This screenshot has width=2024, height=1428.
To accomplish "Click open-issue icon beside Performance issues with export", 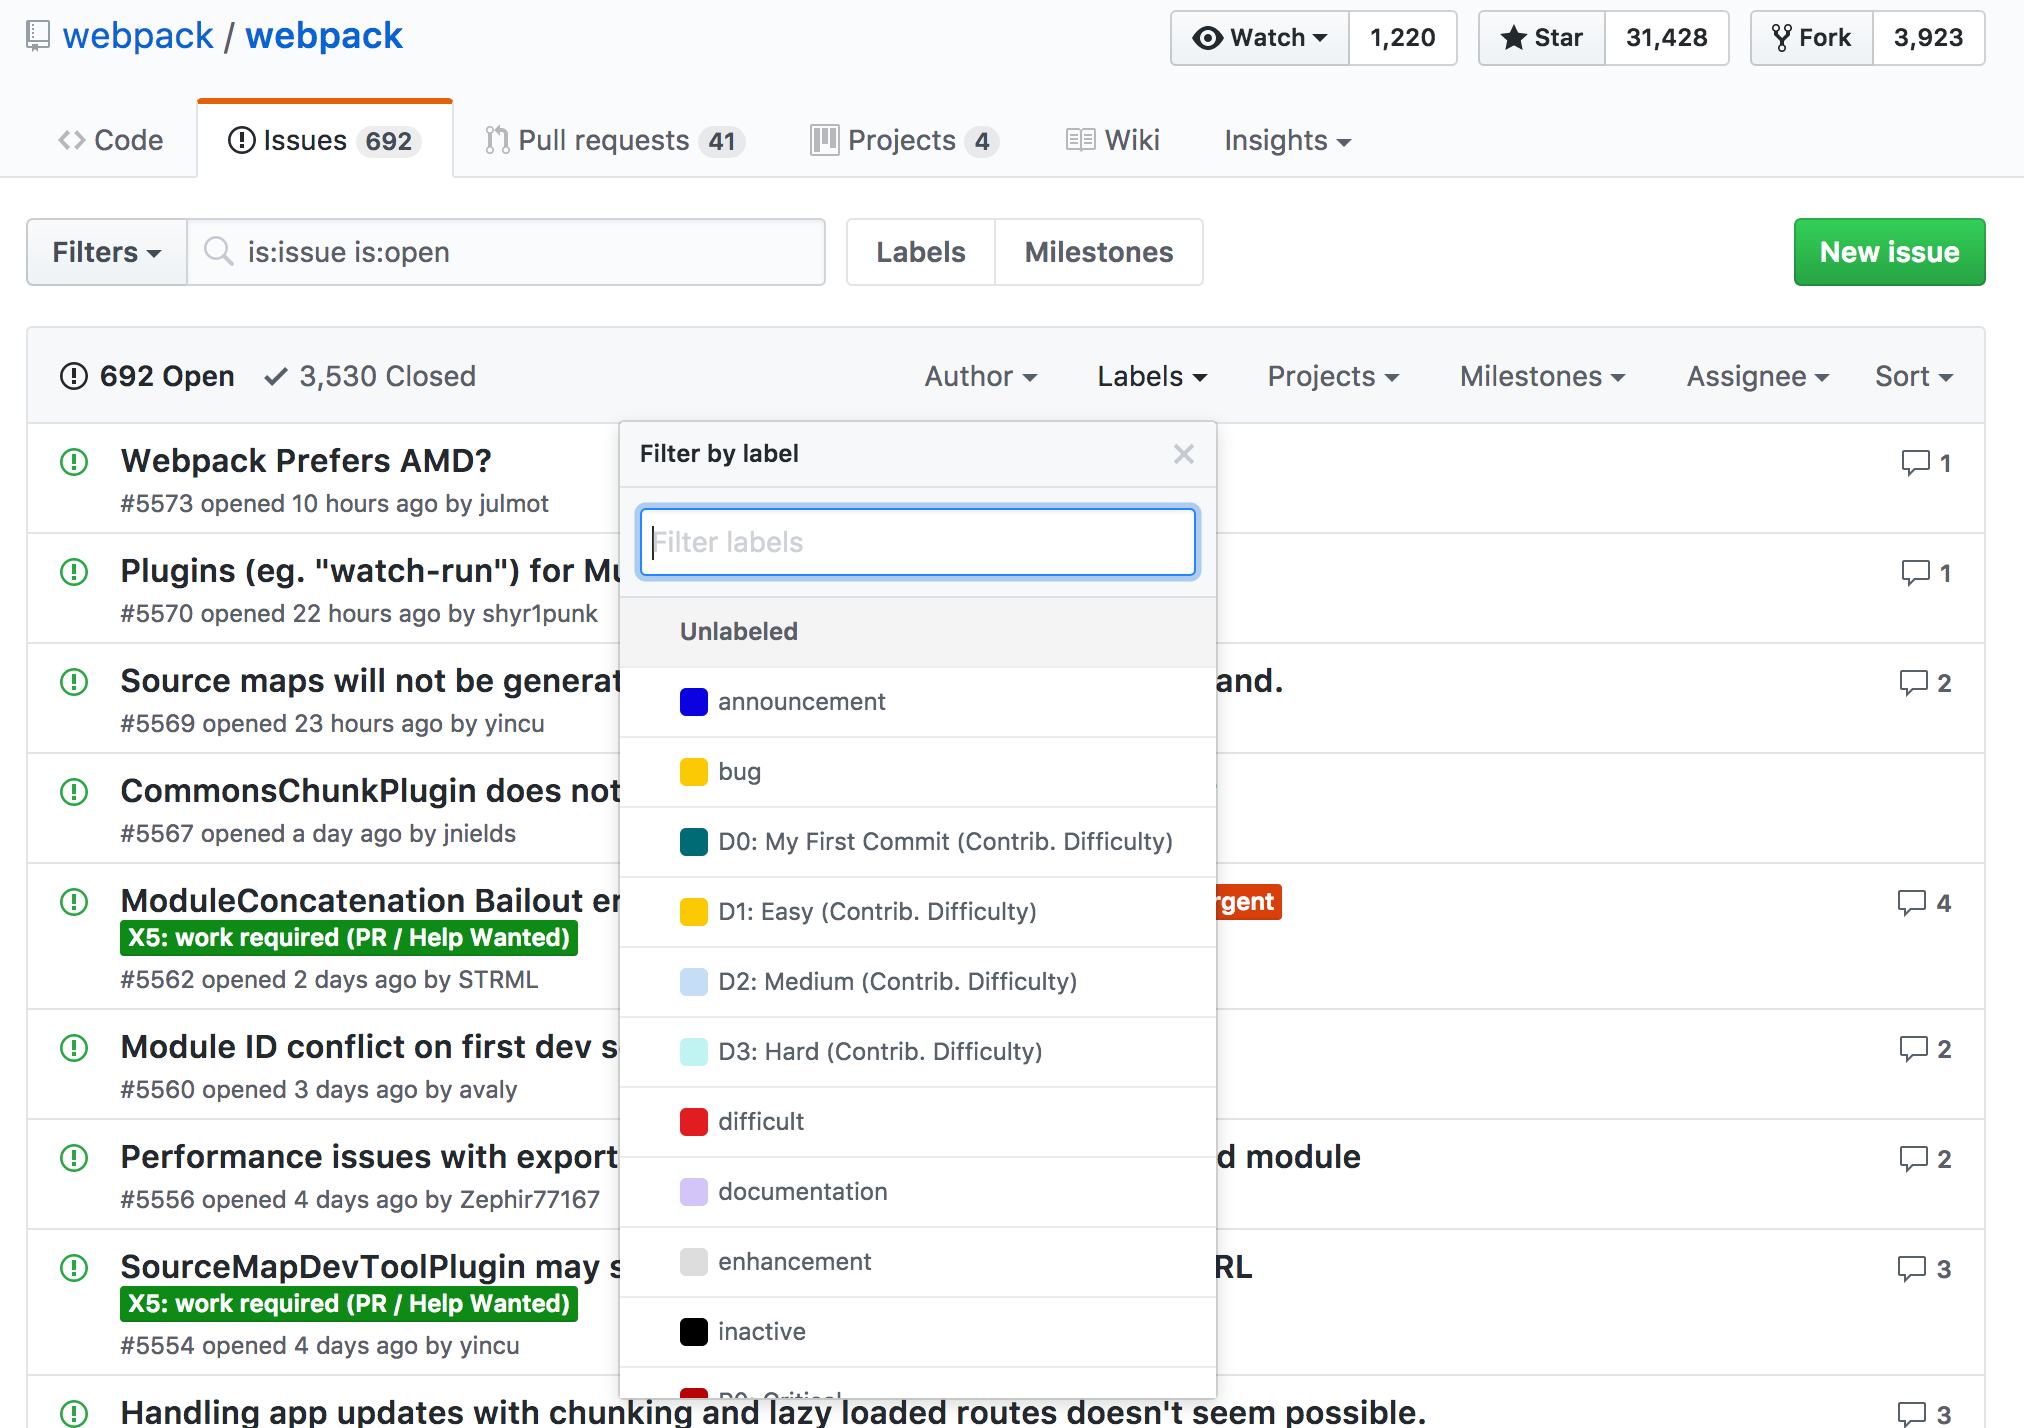I will [74, 1158].
